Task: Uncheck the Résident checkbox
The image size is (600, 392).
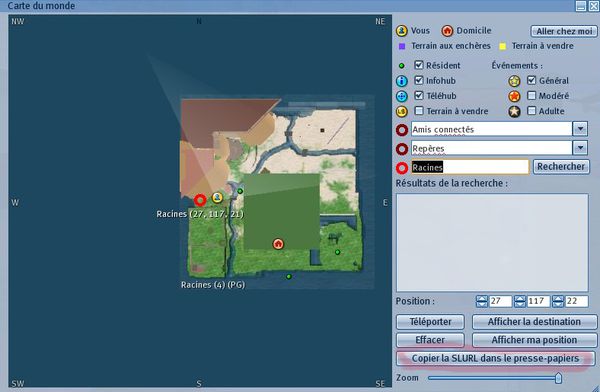Action: tap(419, 65)
